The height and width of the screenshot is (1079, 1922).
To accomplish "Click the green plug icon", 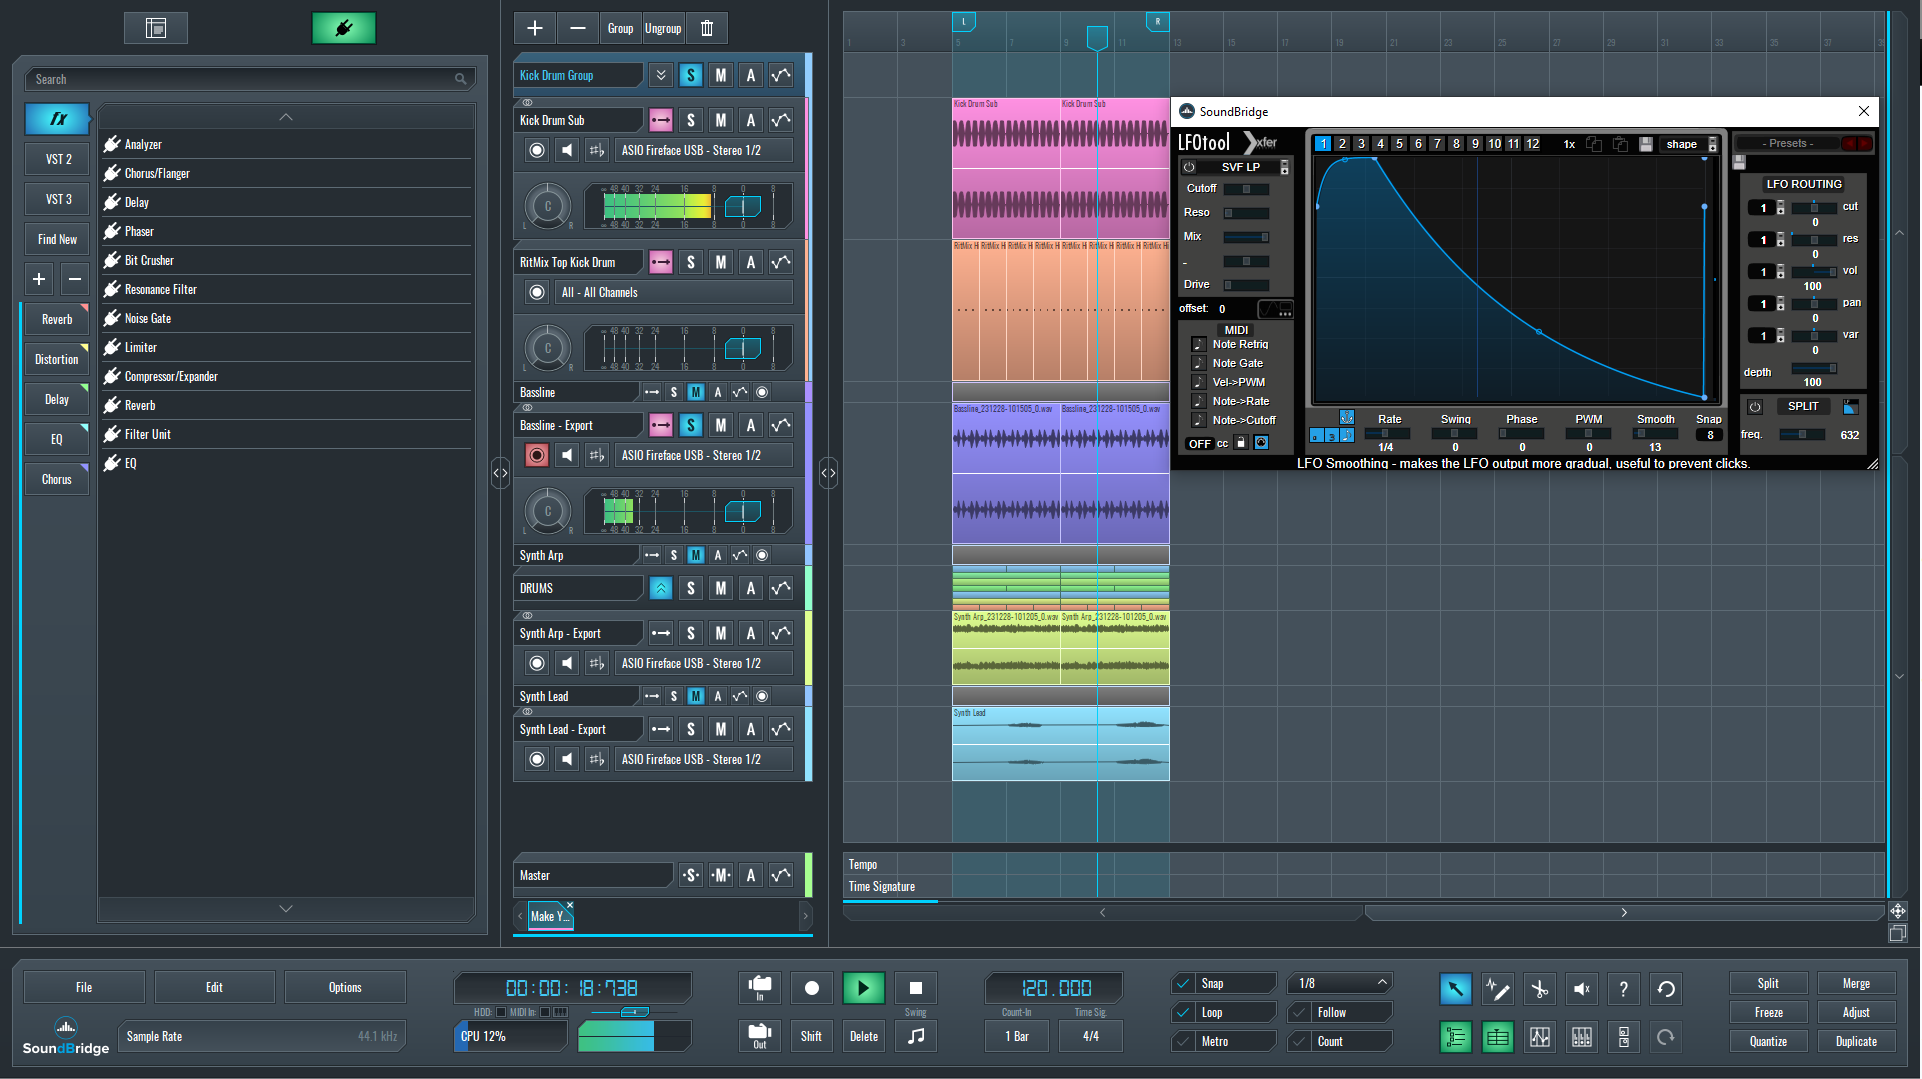I will tap(344, 28).
